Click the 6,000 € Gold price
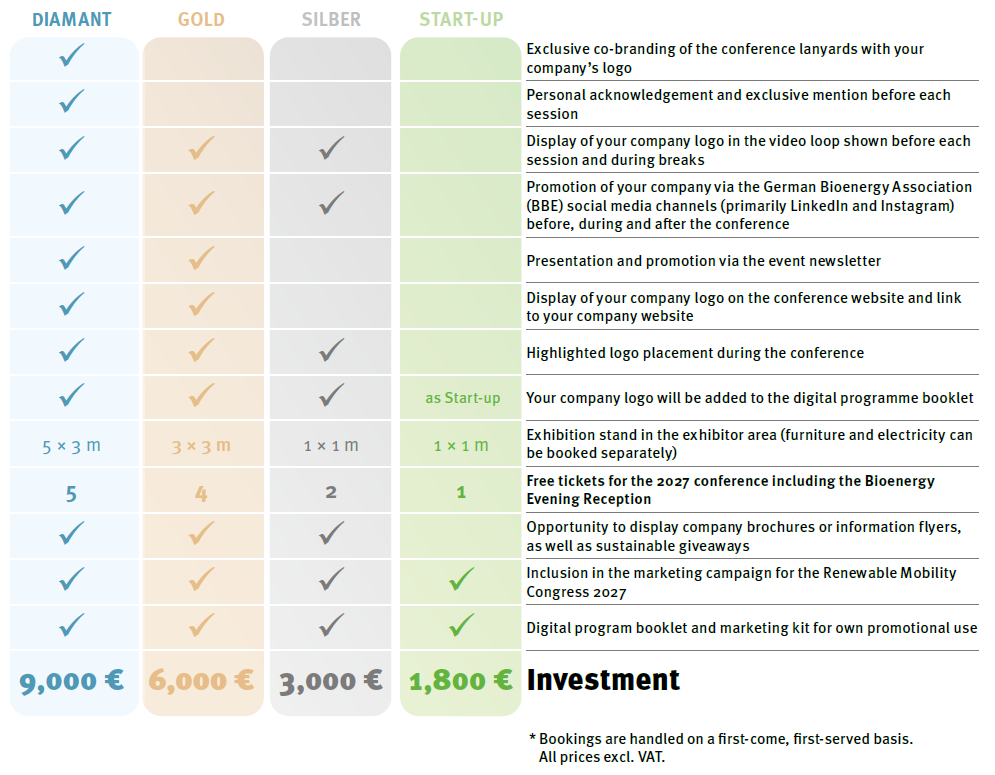This screenshot has height=775, width=995. pos(201,681)
